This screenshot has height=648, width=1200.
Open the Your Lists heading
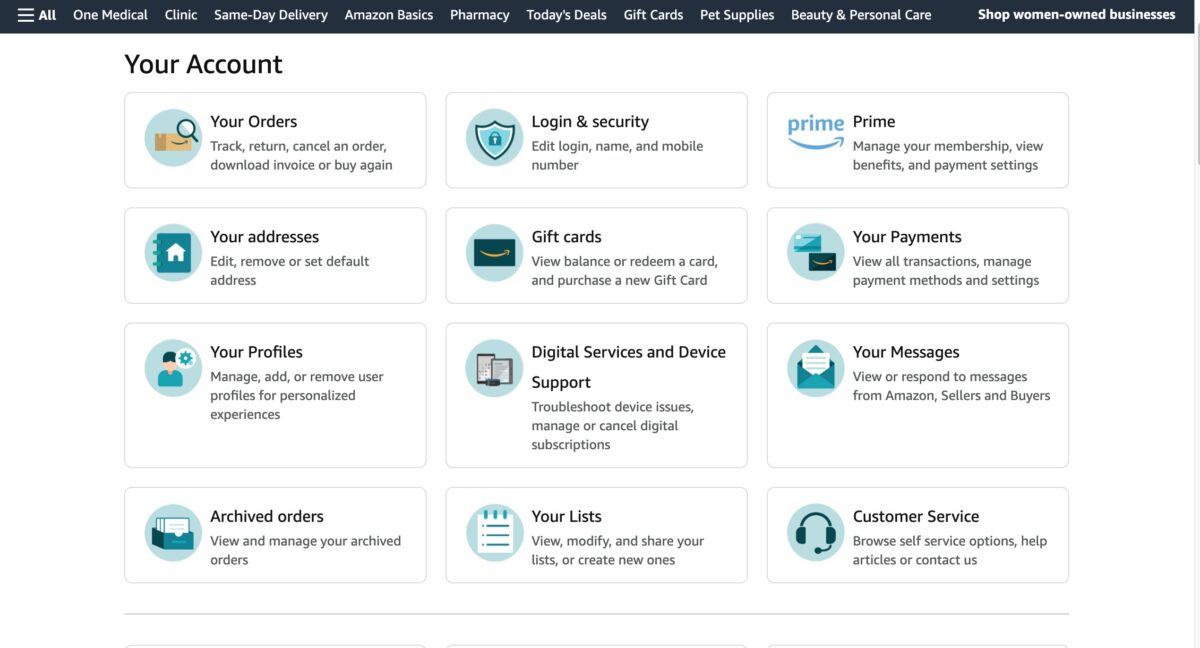[x=567, y=516]
